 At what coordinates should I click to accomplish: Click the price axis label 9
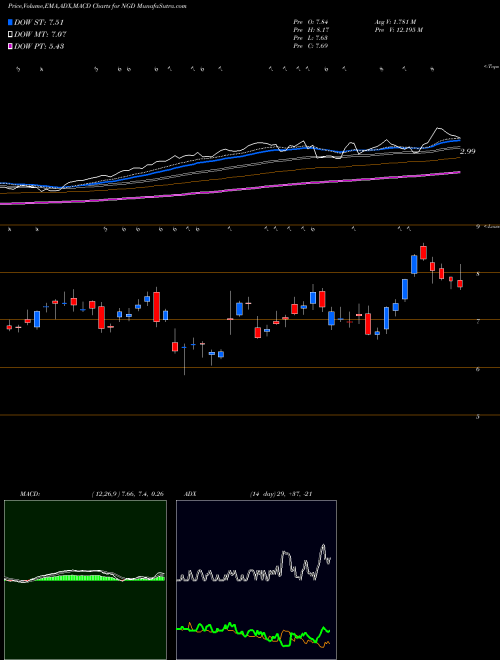[x=478, y=227]
